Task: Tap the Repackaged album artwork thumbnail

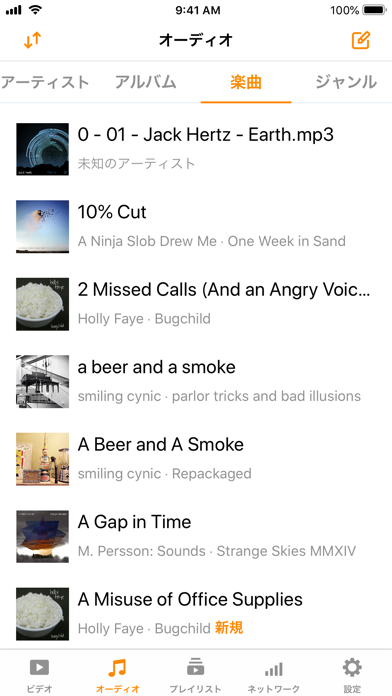Action: (43, 459)
